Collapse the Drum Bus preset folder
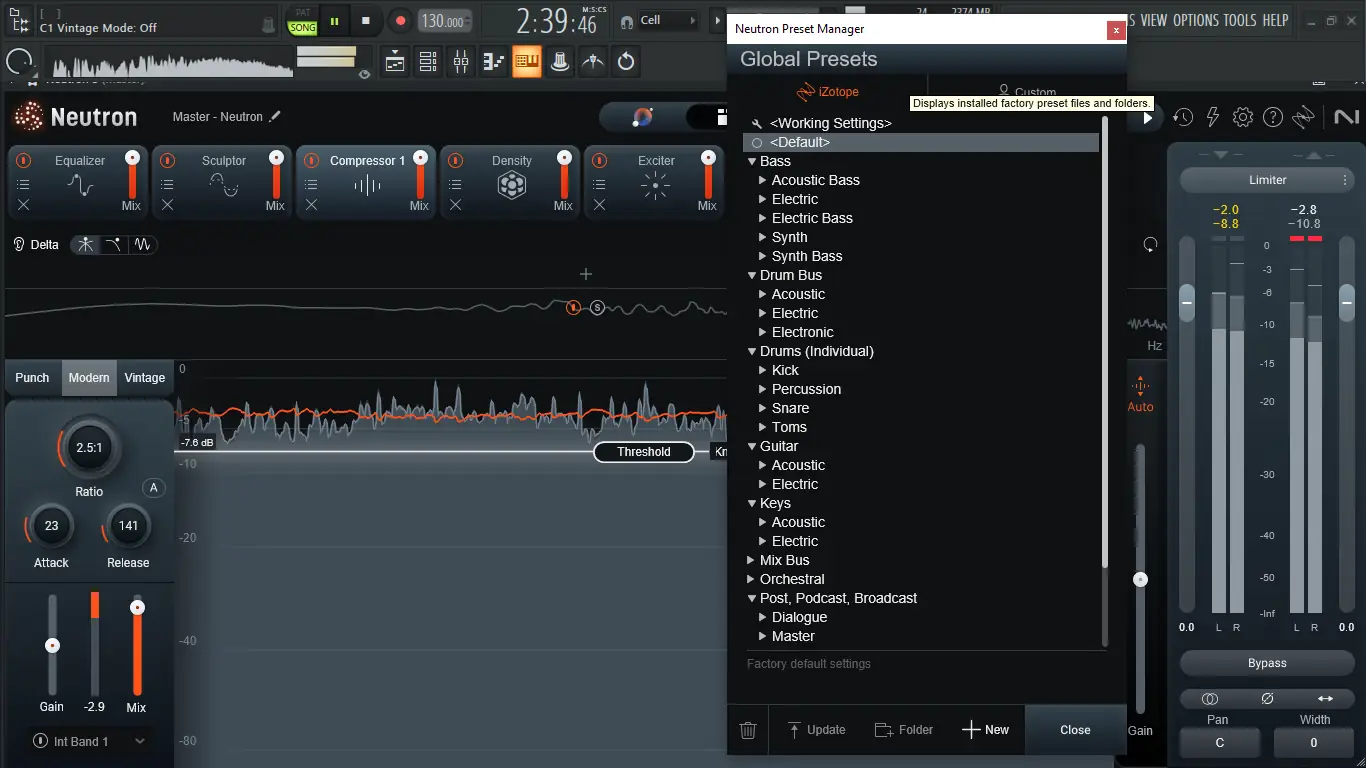Viewport: 1366px width, 768px height. (x=752, y=275)
